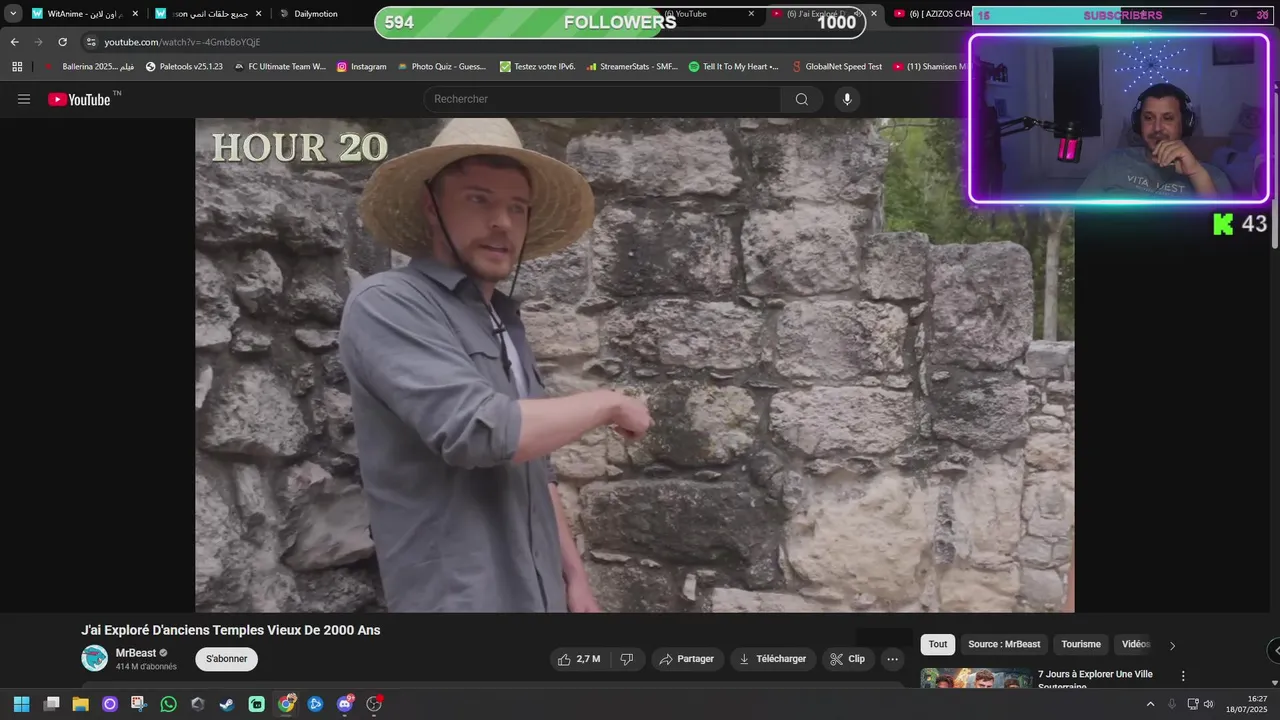Open clock showing 16:27 18/07/2025
Viewport: 1280px width, 720px height.
(1245, 704)
